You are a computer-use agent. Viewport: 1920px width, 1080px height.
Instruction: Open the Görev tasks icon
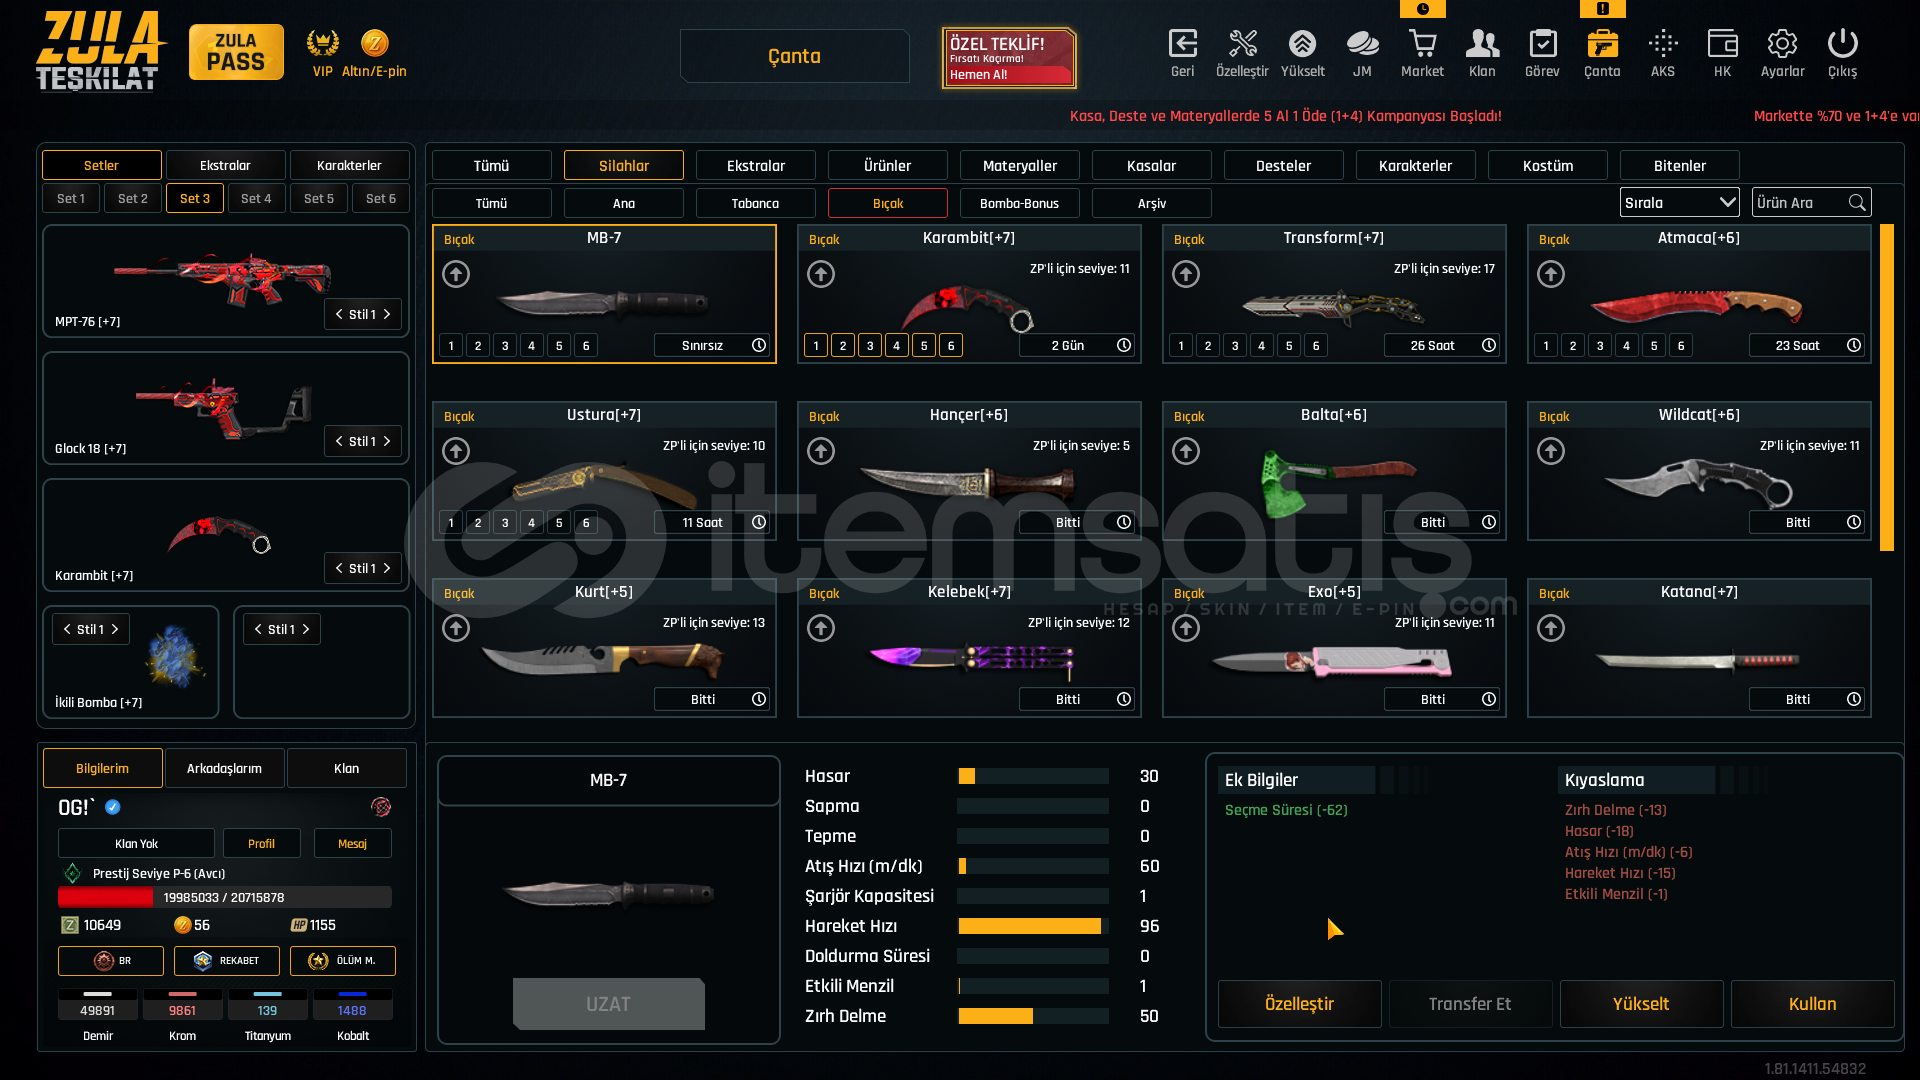click(1542, 44)
